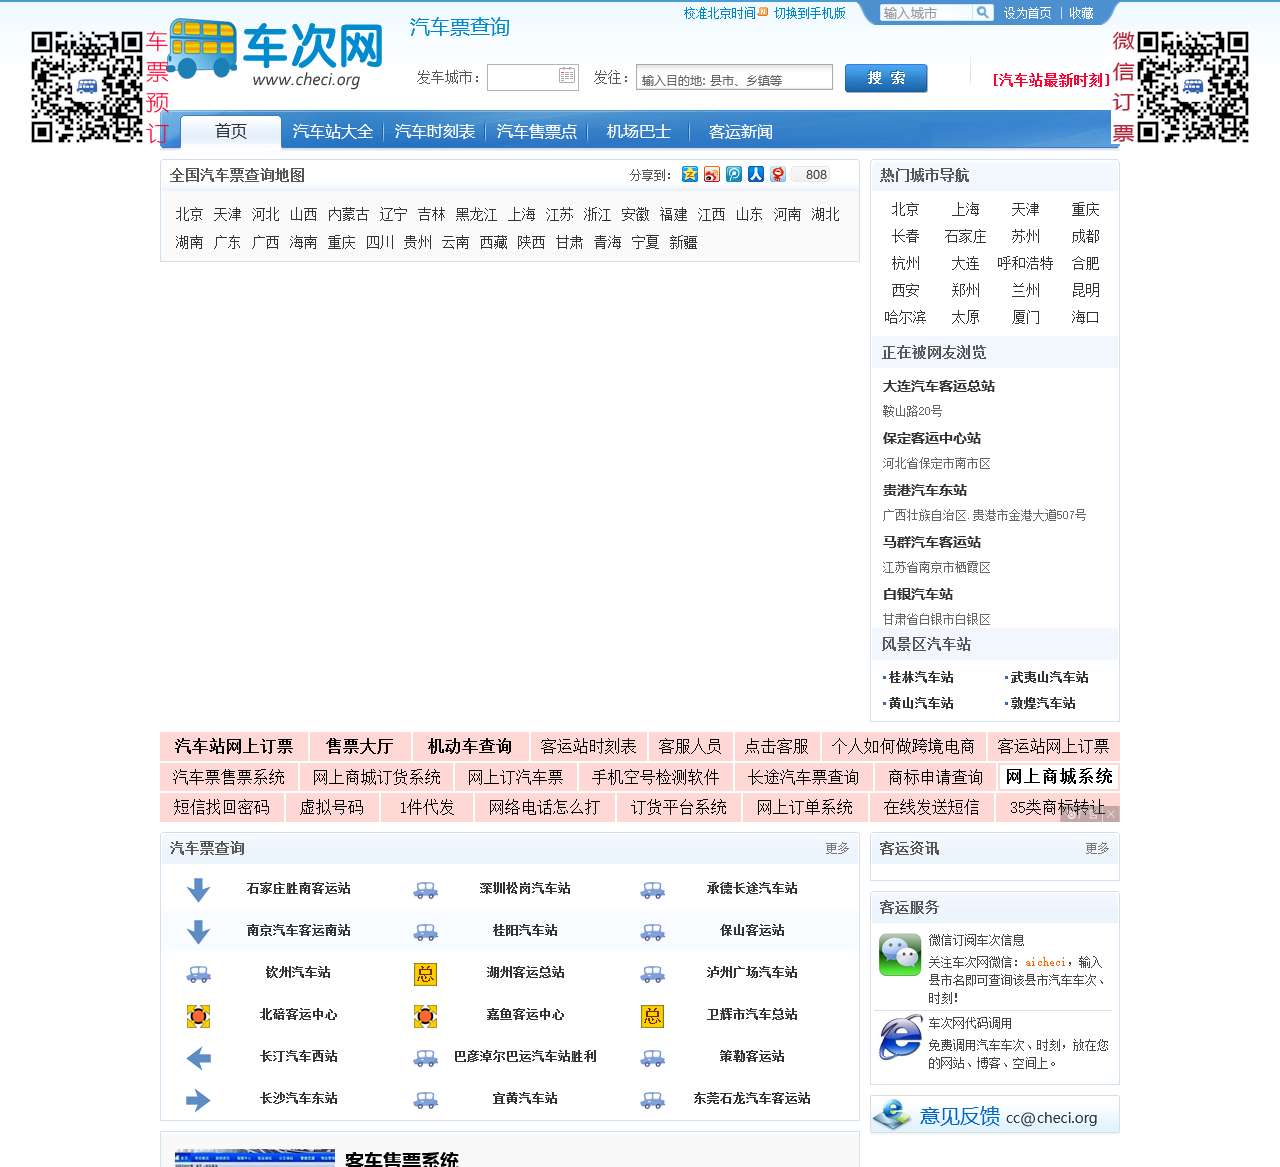Click the 收藏 link
This screenshot has height=1167, width=1280.
point(1081,13)
